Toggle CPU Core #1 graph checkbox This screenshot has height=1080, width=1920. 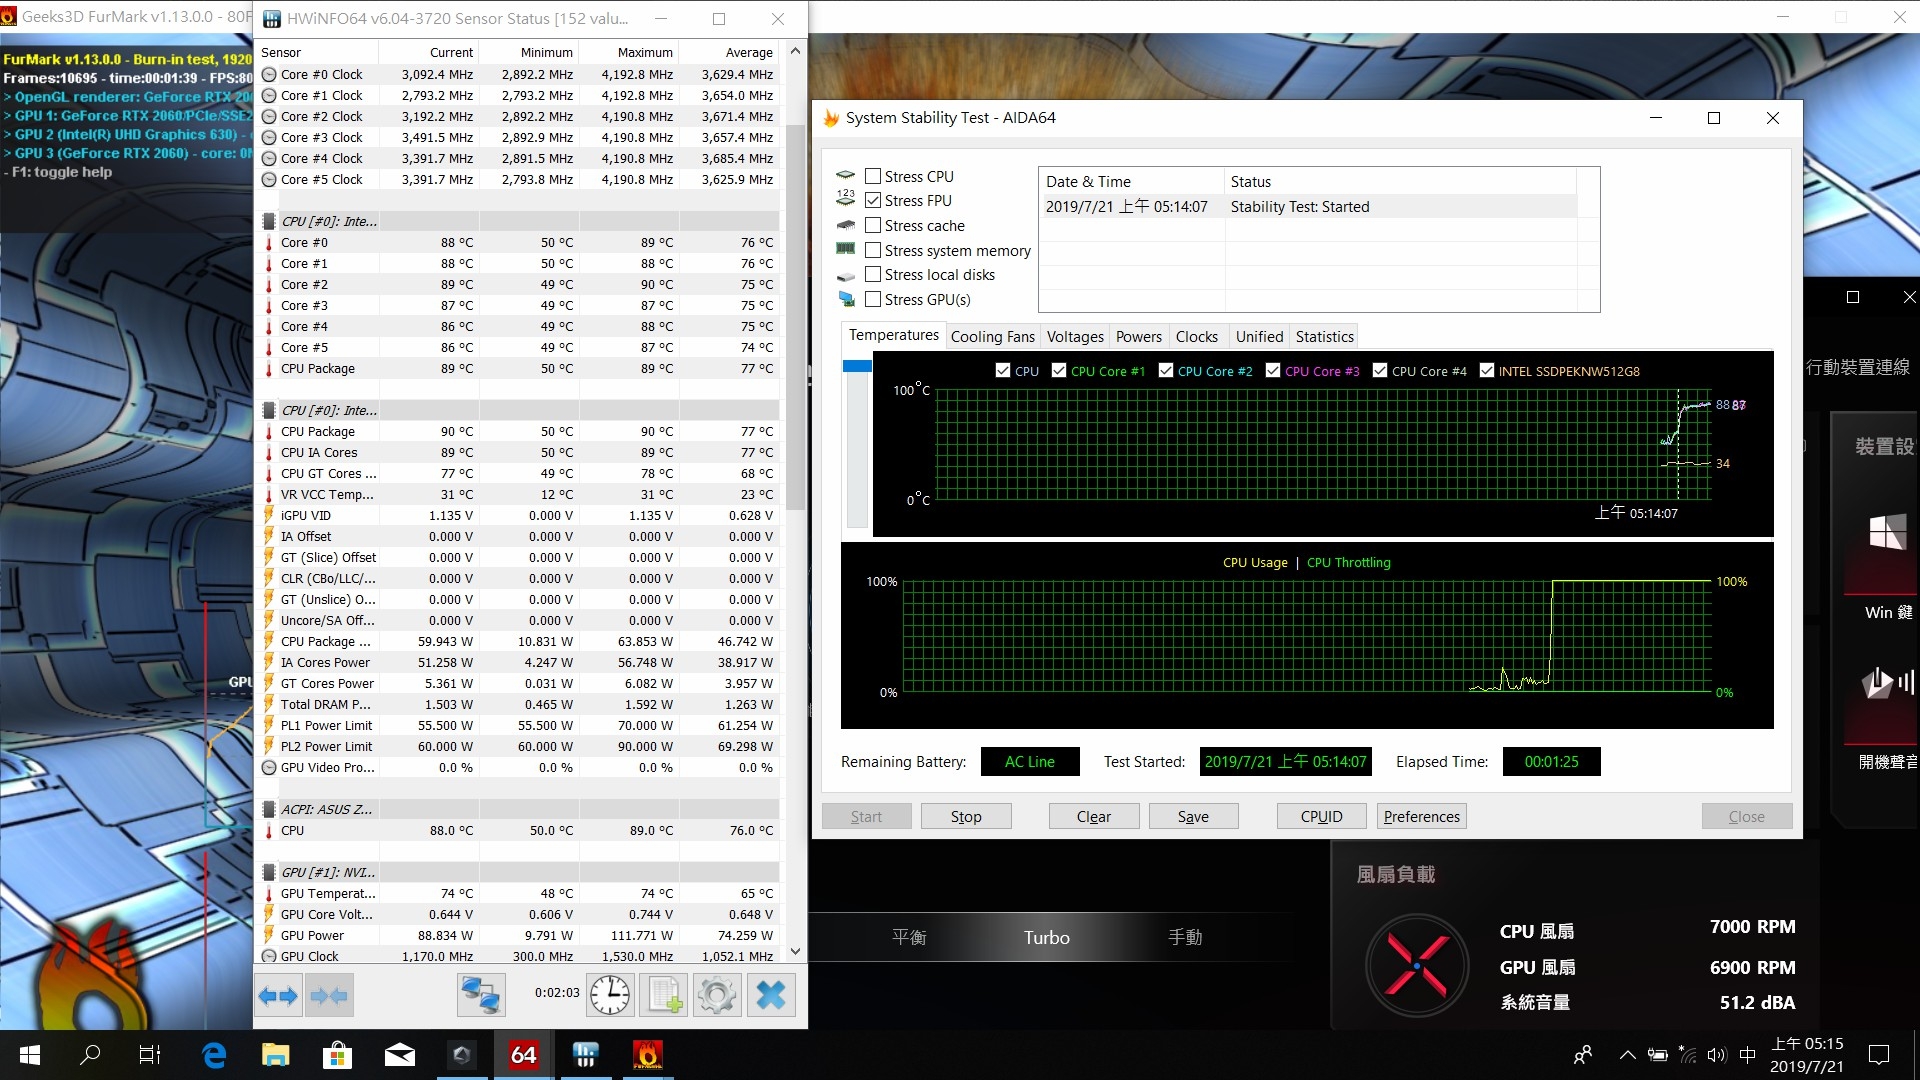pyautogui.click(x=1059, y=370)
